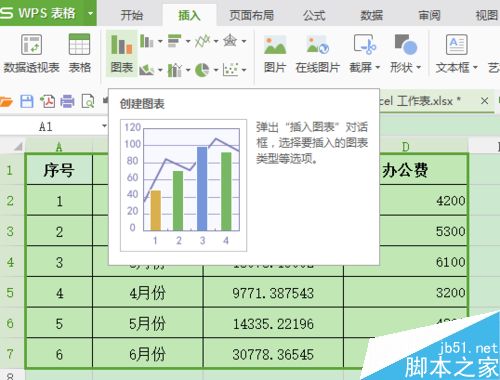Insert a 文本框 text box
This screenshot has height=380, width=500.
pyautogui.click(x=456, y=54)
